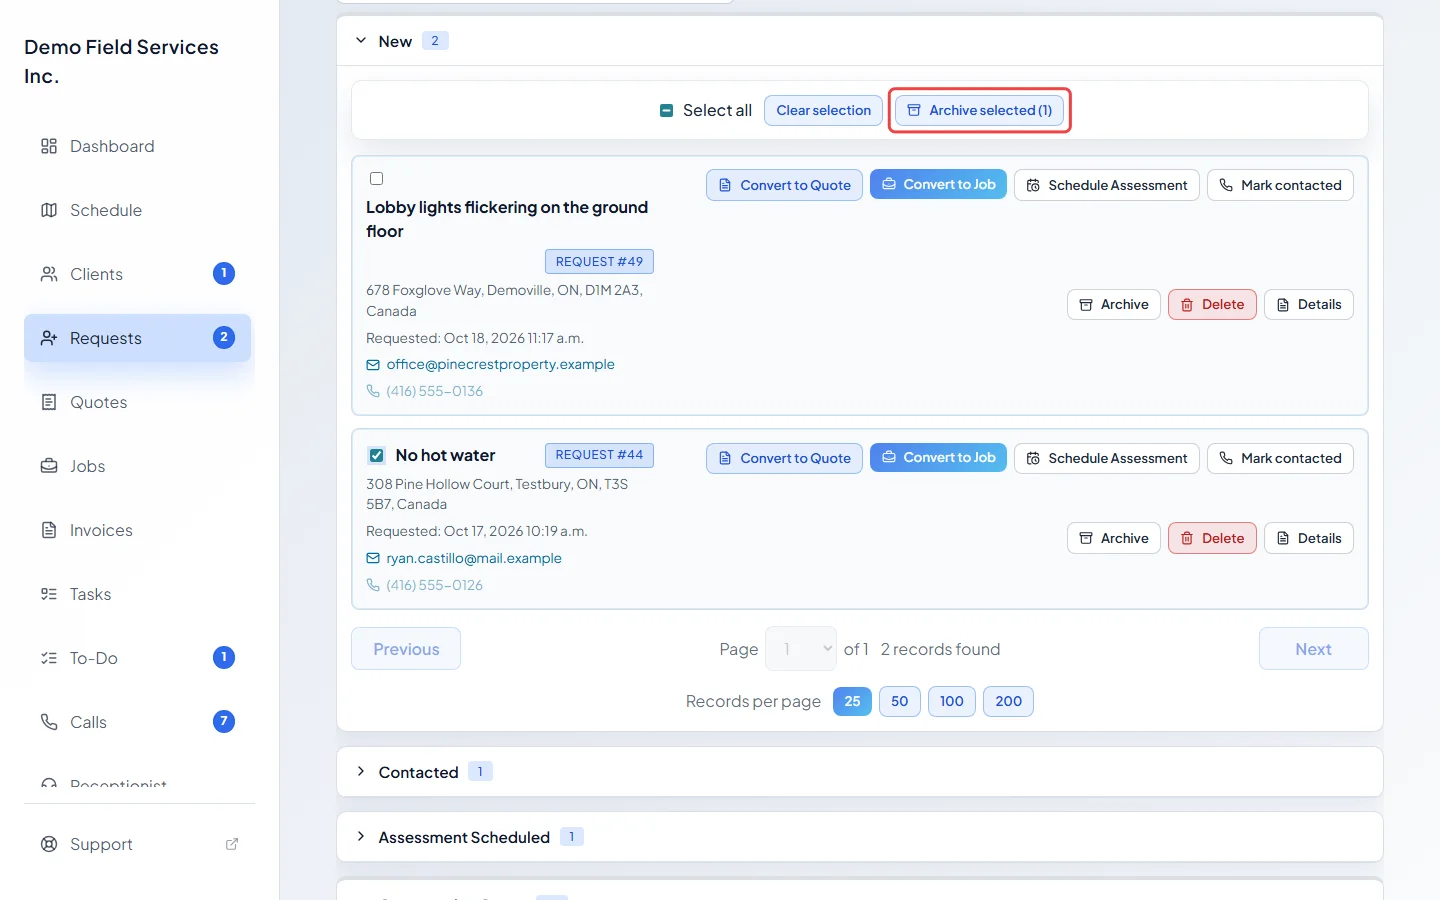Click the To-Do checklist icon in sidebar

pos(49,658)
